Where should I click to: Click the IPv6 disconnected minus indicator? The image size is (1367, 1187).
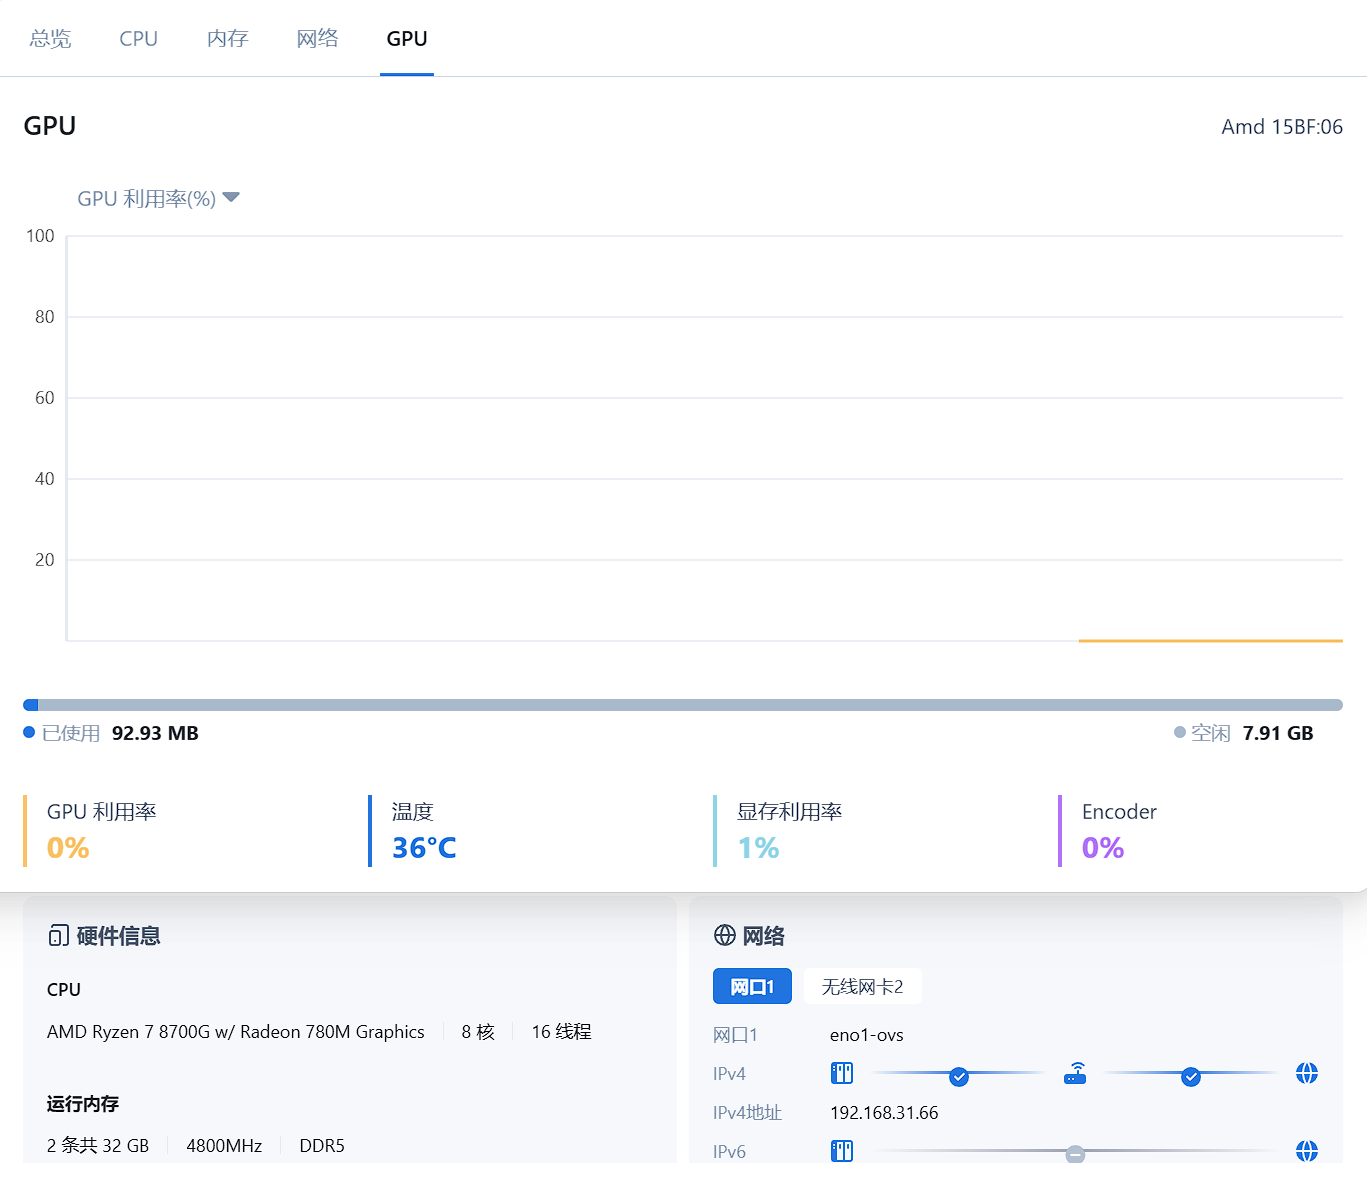[1075, 1154]
